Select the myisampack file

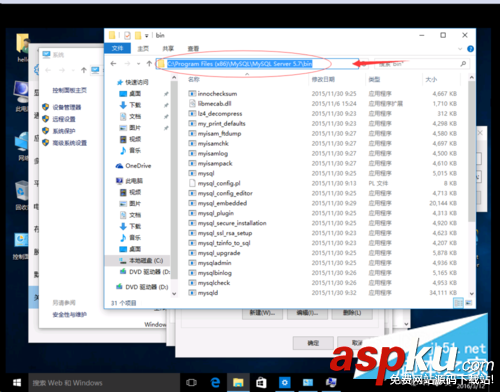(x=215, y=164)
